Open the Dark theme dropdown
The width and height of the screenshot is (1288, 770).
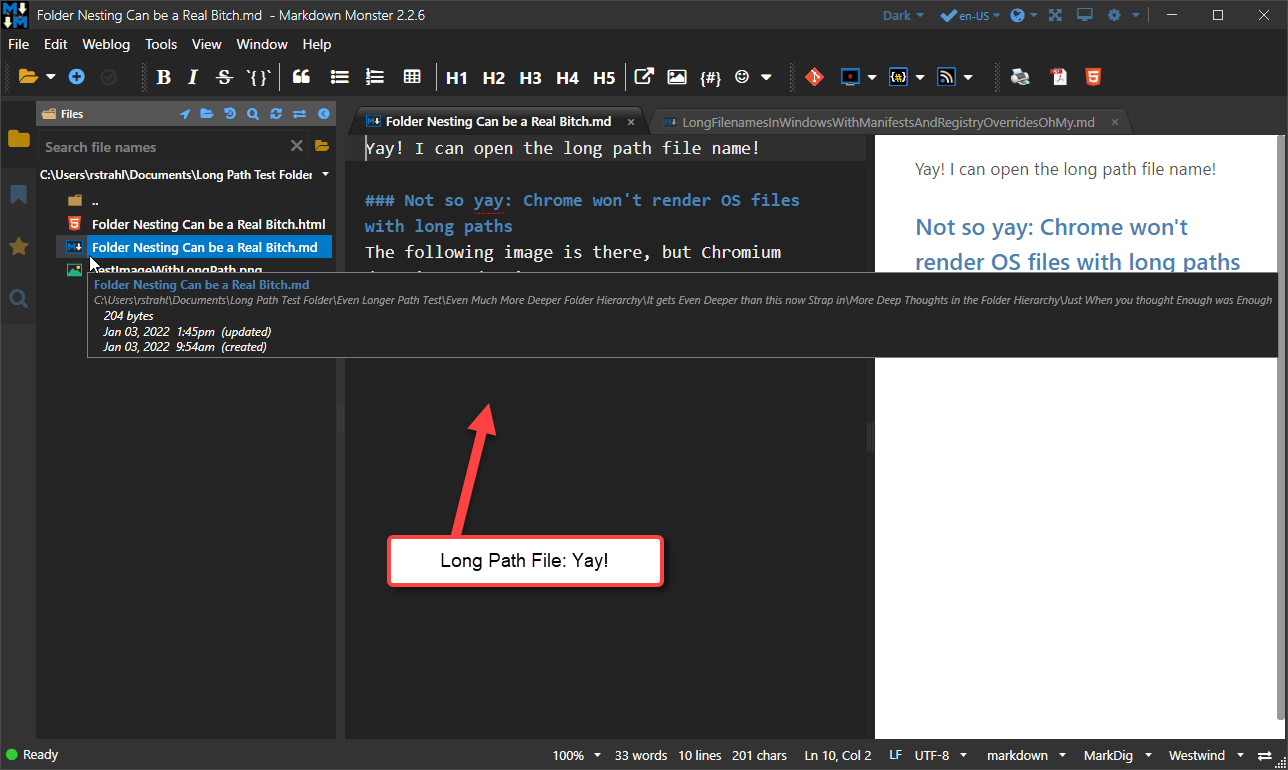pyautogui.click(x=903, y=15)
